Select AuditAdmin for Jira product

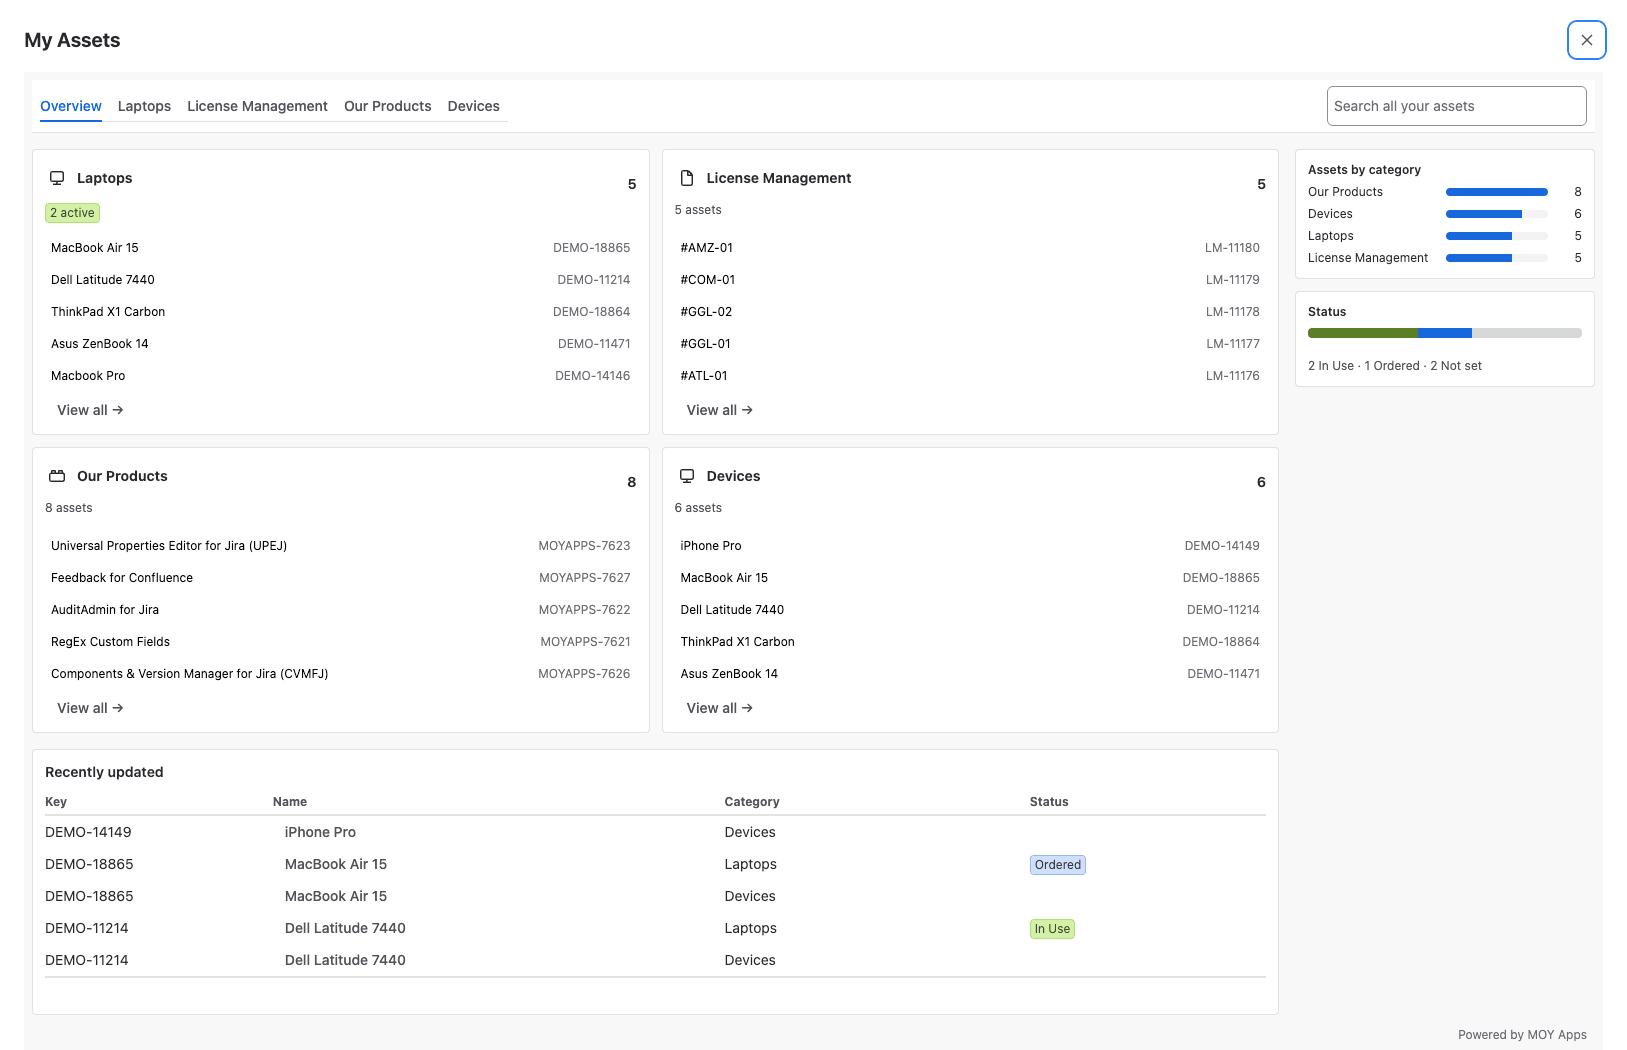tap(341, 610)
